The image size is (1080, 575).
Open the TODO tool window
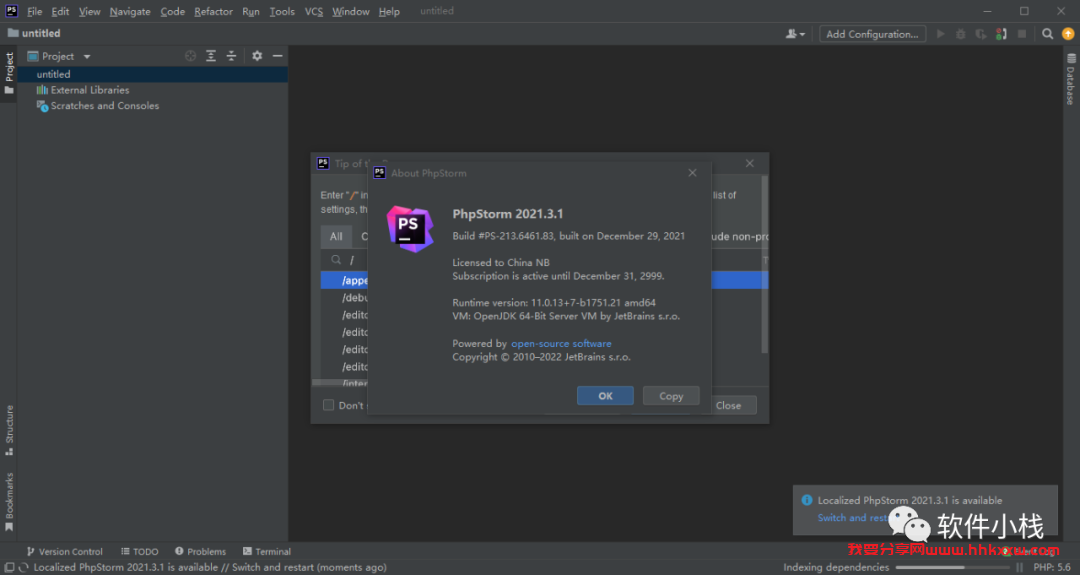140,552
